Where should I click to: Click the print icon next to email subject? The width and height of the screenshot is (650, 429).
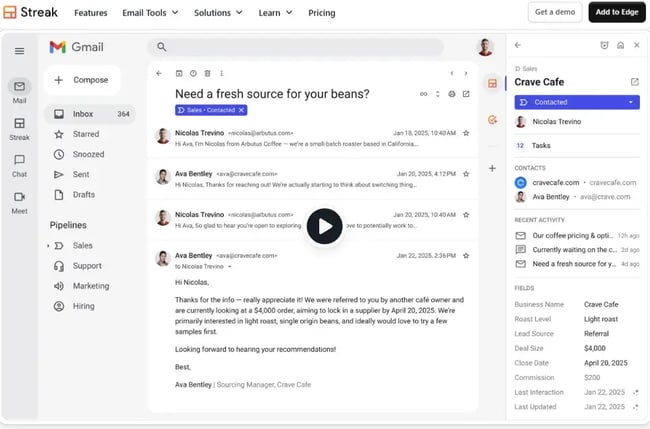[x=452, y=94]
